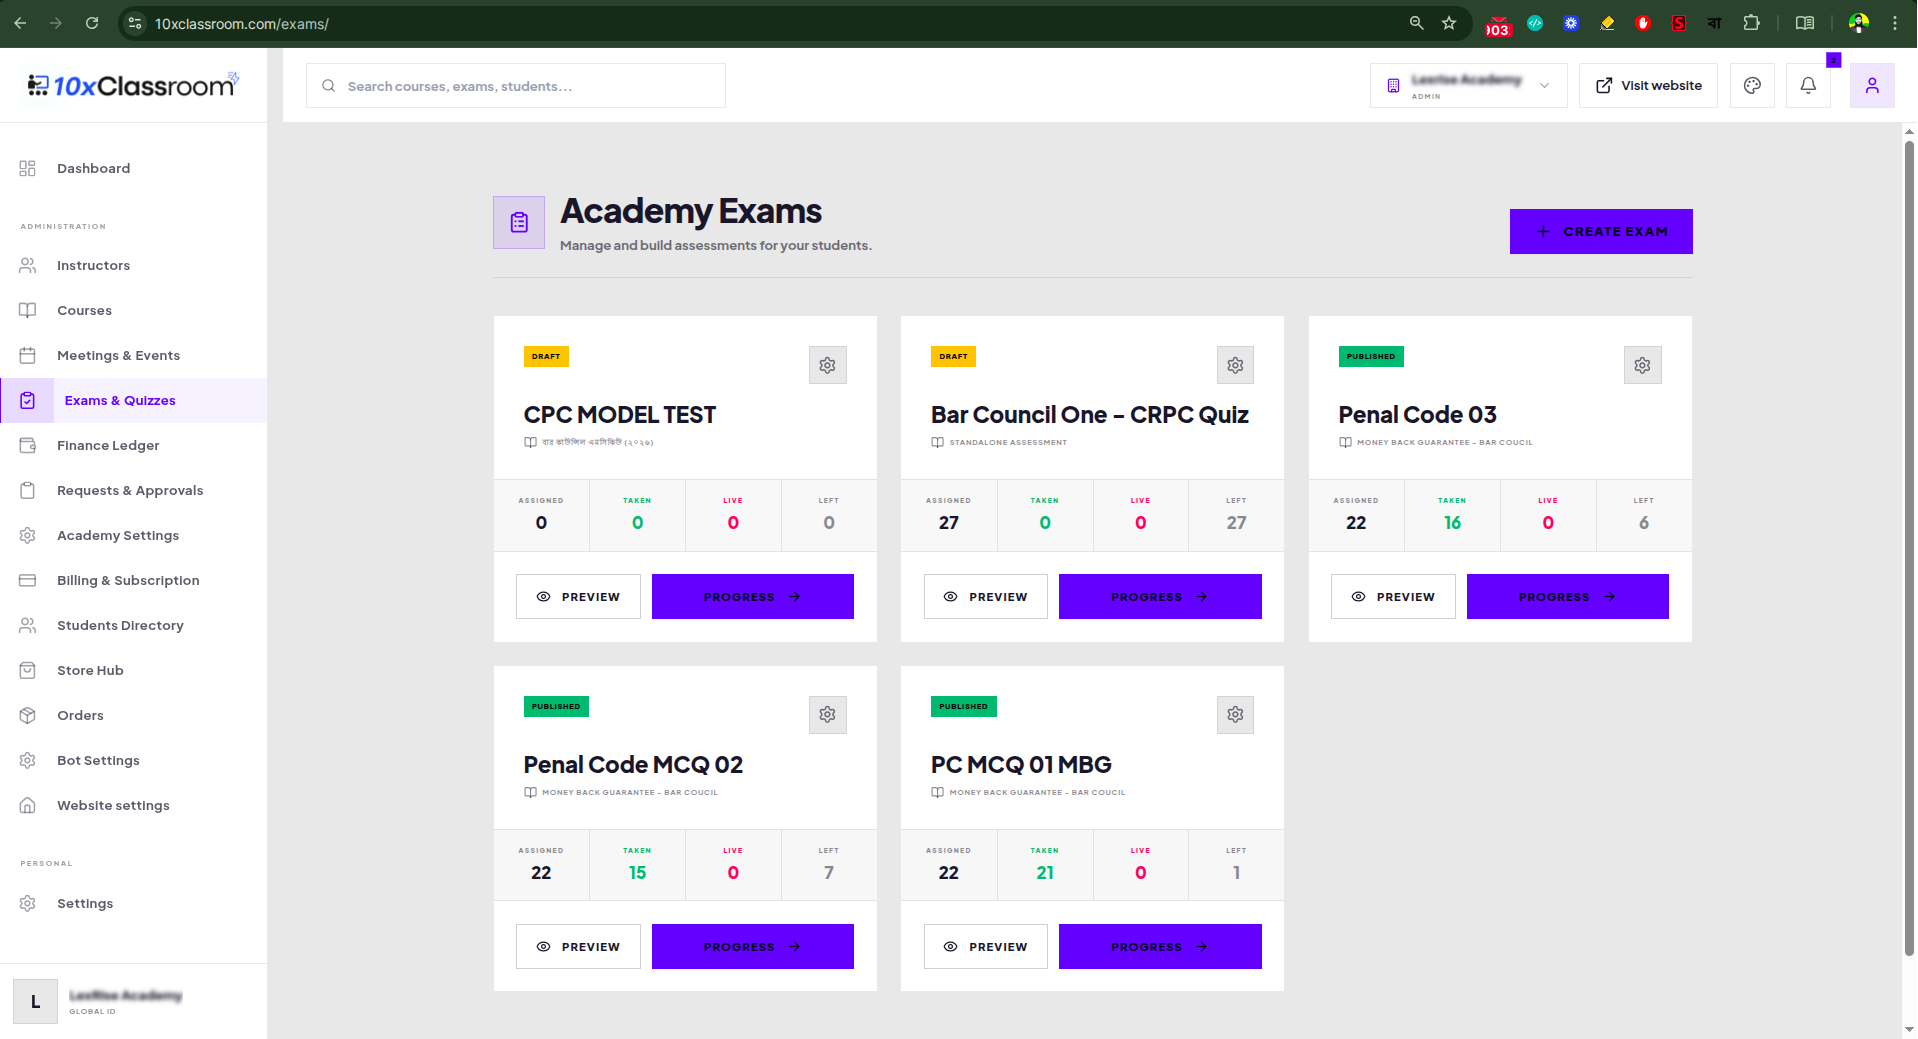The width and height of the screenshot is (1918, 1039).
Task: Open Billing & Subscription in sidebar
Action: tap(134, 580)
